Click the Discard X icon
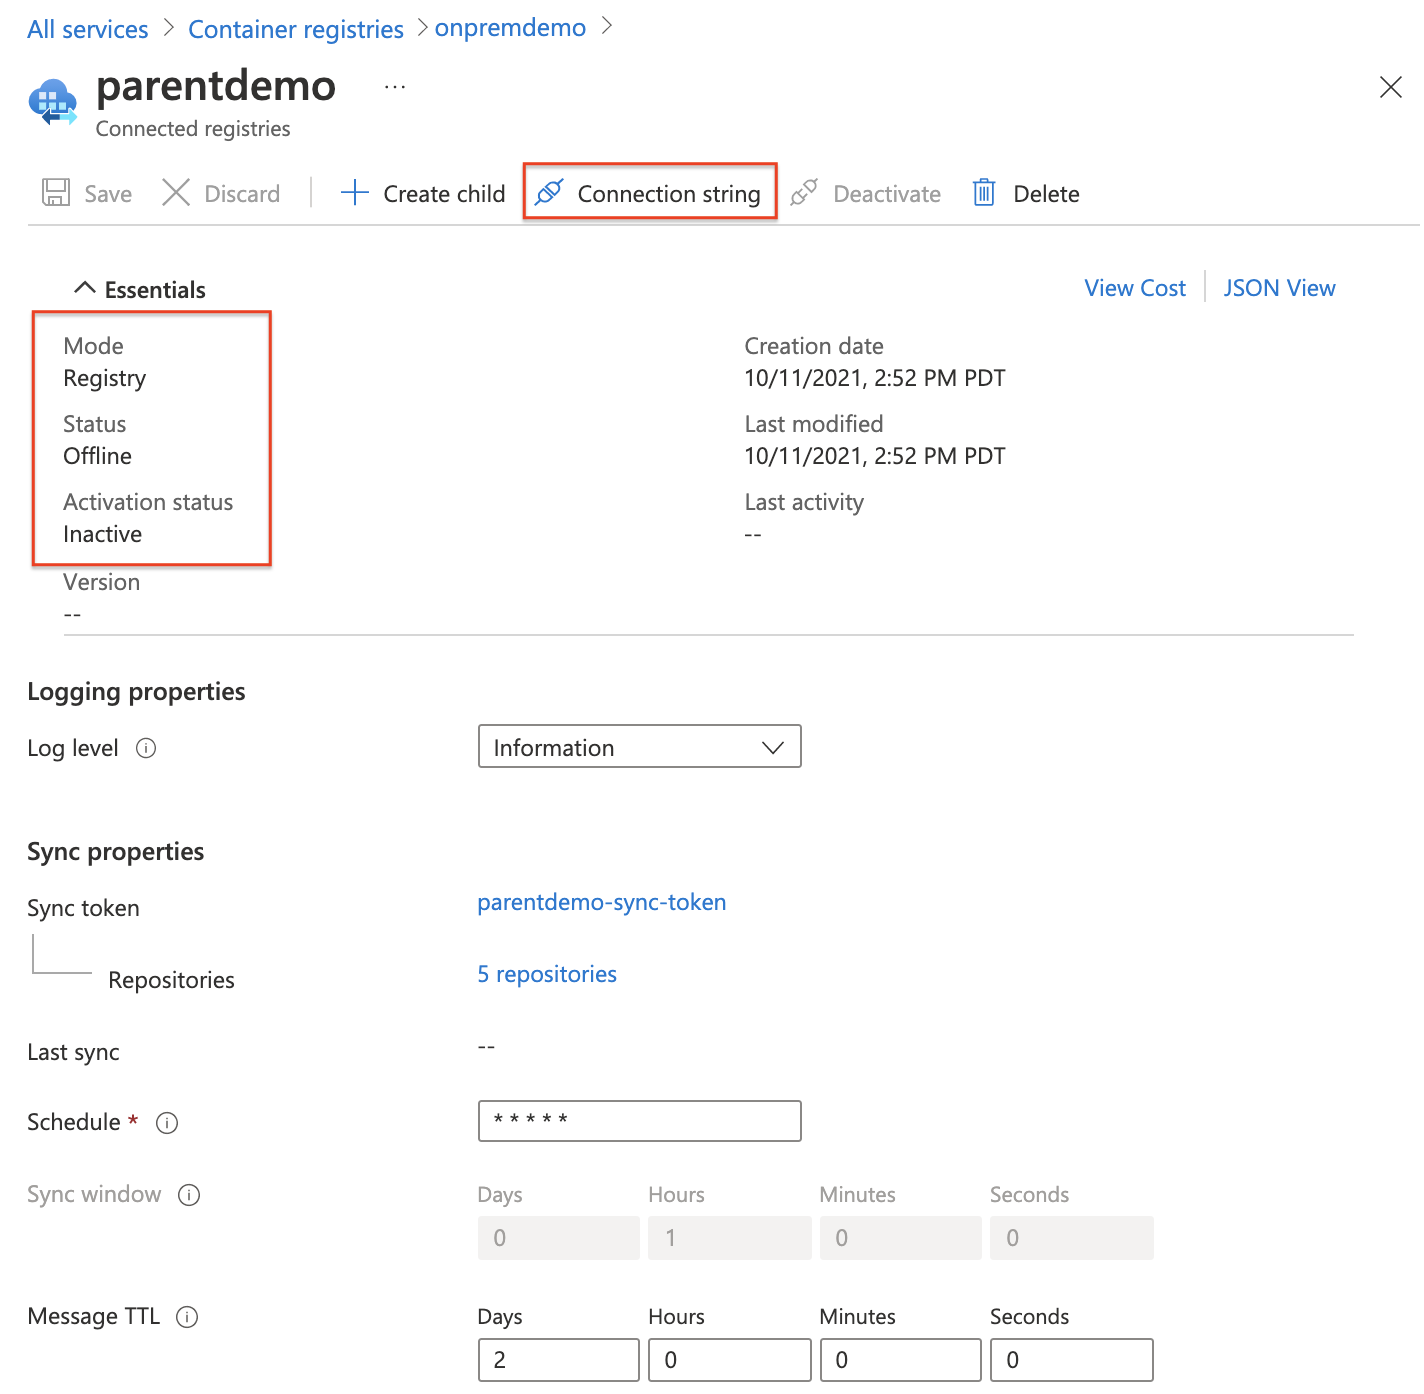The image size is (1424, 1394). pos(176,192)
